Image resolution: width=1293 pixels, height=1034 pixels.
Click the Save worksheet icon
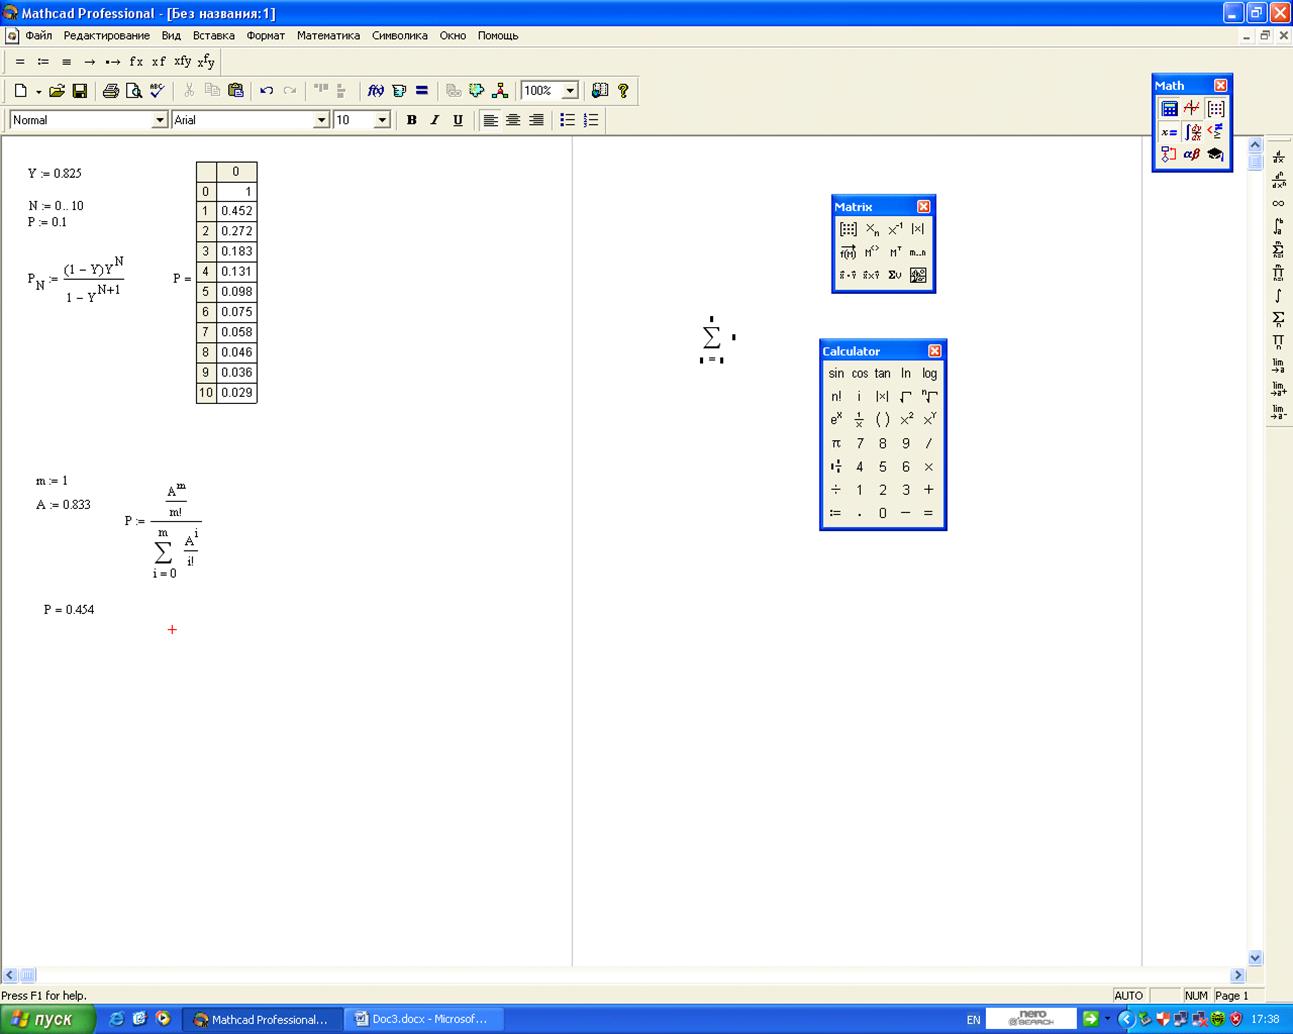coord(80,91)
